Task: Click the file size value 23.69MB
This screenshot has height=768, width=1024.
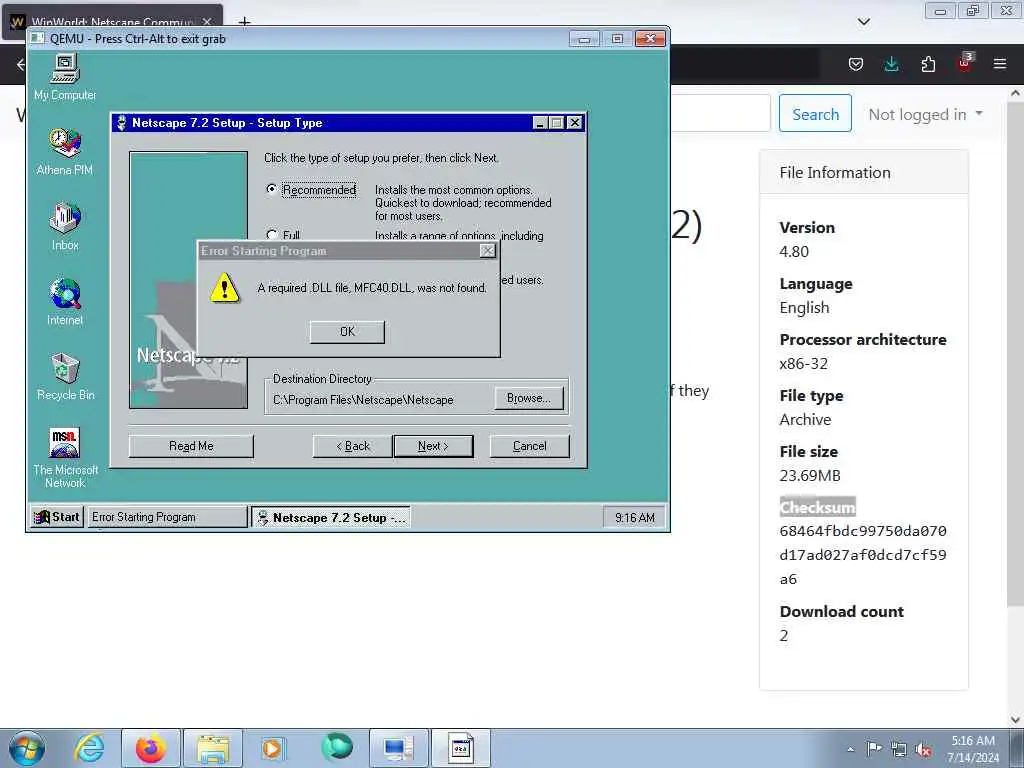Action: [x=810, y=475]
